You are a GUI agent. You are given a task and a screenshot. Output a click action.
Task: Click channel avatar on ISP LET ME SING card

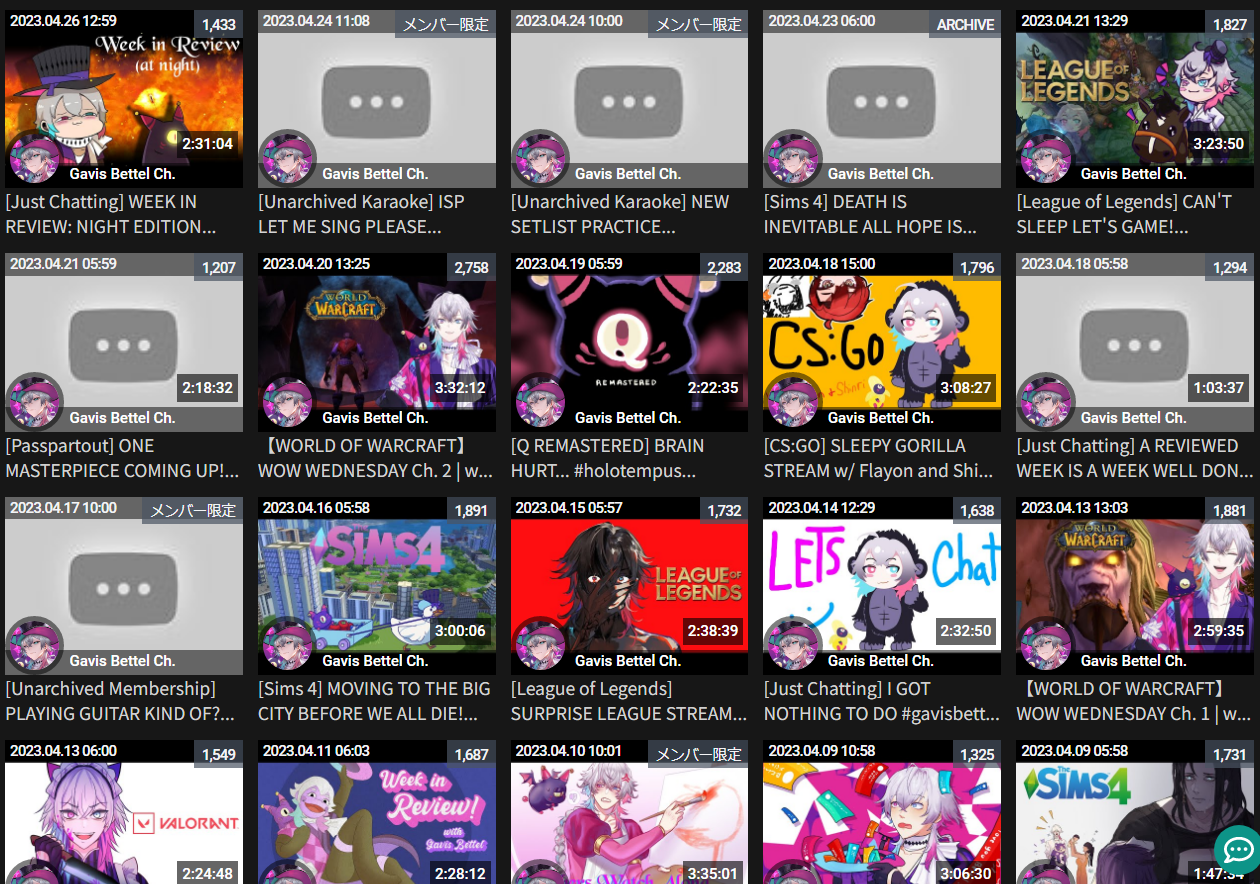pos(288,158)
